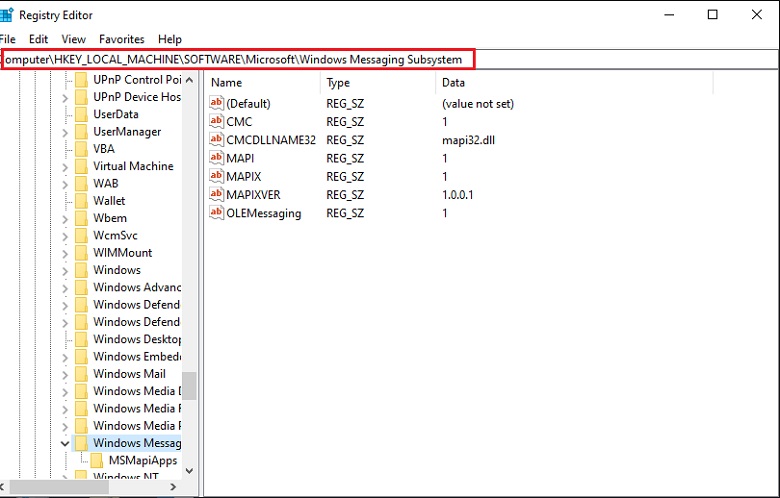The width and height of the screenshot is (780, 498).
Task: Click the Windows Messaging Subsystem folder icon
Action: click(81, 443)
